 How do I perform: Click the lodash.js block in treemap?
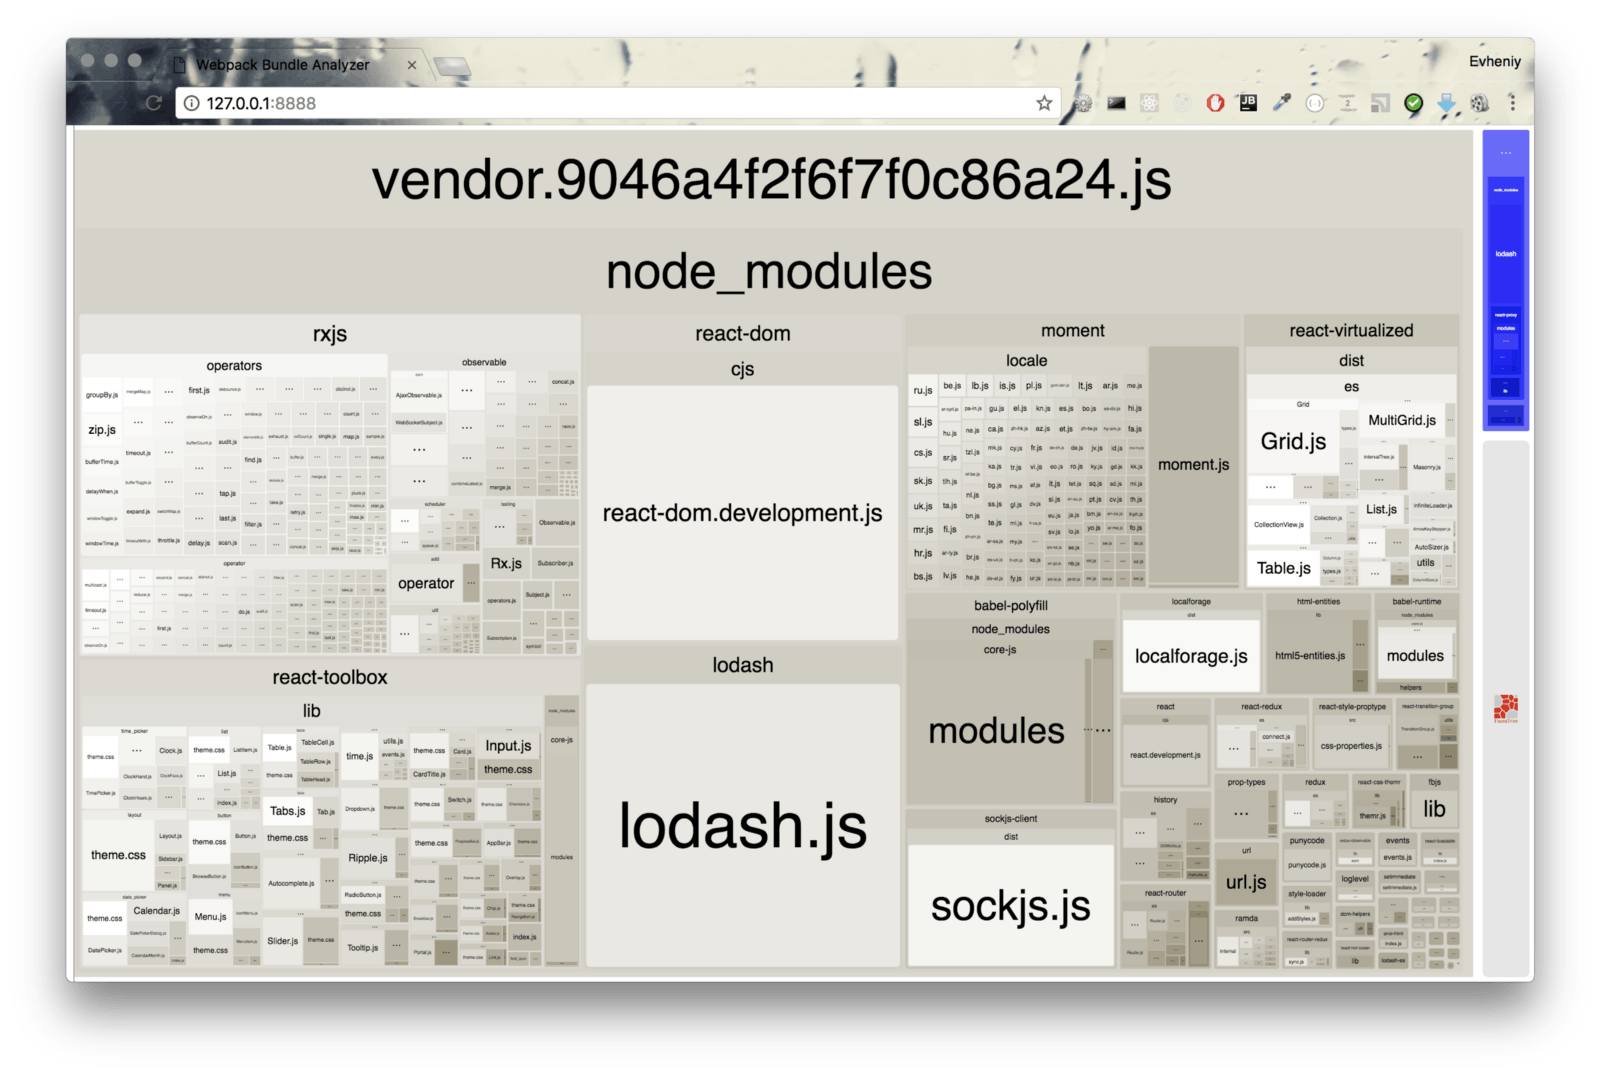tap(742, 826)
